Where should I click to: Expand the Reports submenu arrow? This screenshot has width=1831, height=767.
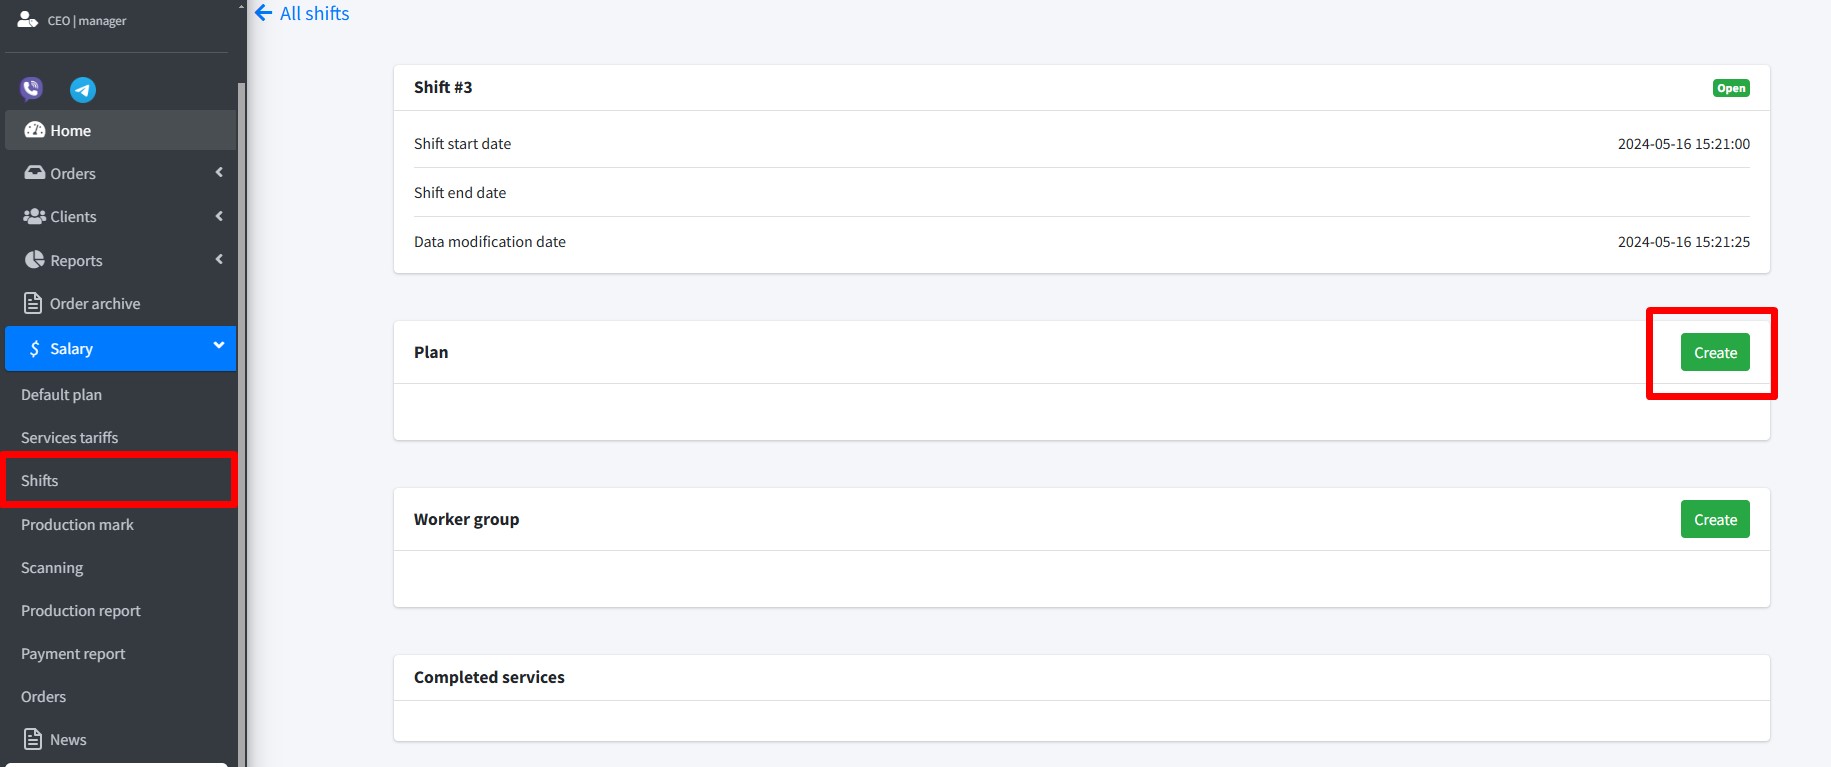(219, 260)
